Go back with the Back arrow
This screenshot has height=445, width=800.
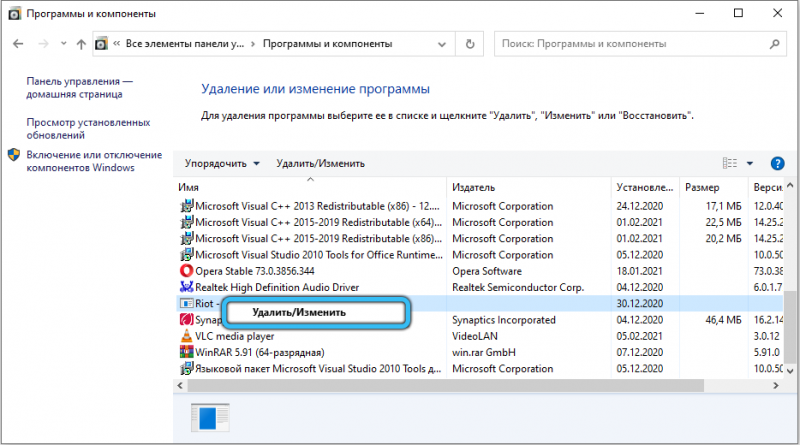click(18, 44)
